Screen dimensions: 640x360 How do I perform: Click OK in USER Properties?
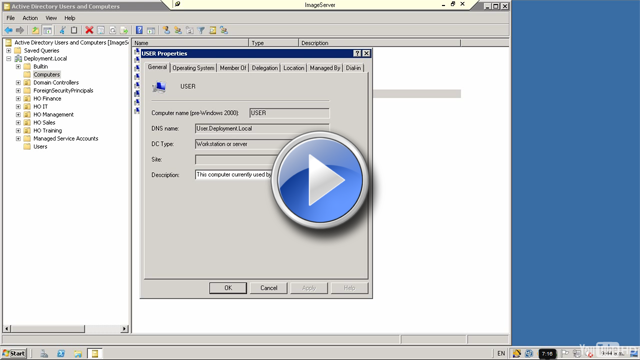click(x=228, y=288)
